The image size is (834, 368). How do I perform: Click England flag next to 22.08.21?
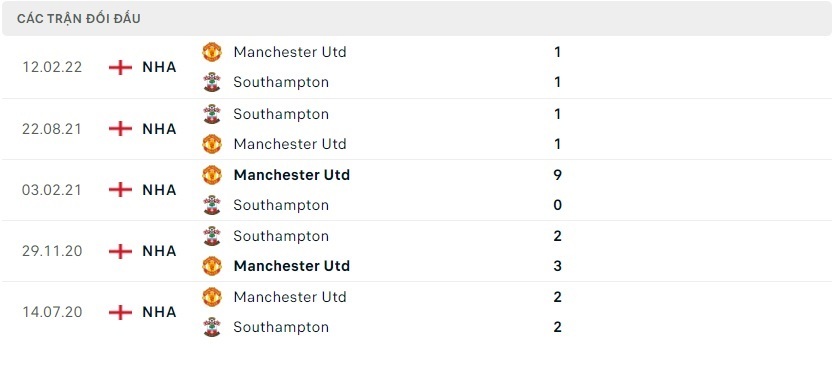click(120, 129)
